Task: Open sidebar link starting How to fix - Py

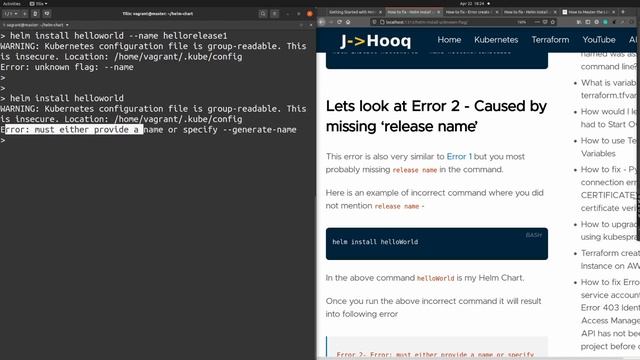Action: [x=608, y=189]
